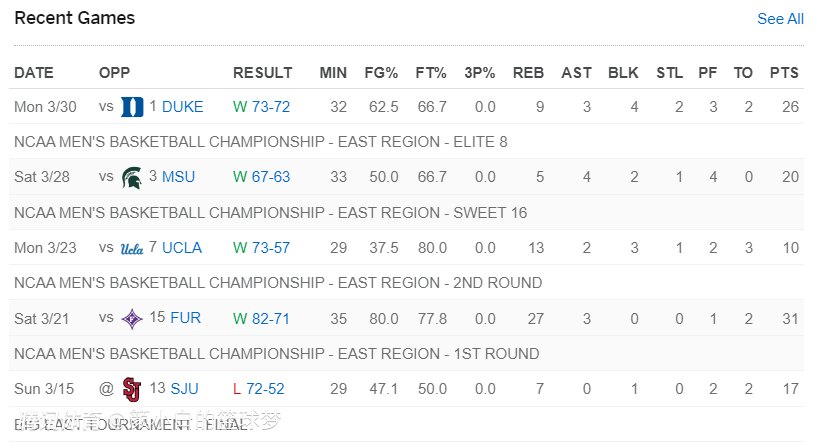This screenshot has width=813, height=446.
Task: View the W 82-71 game result
Action: pos(261,319)
